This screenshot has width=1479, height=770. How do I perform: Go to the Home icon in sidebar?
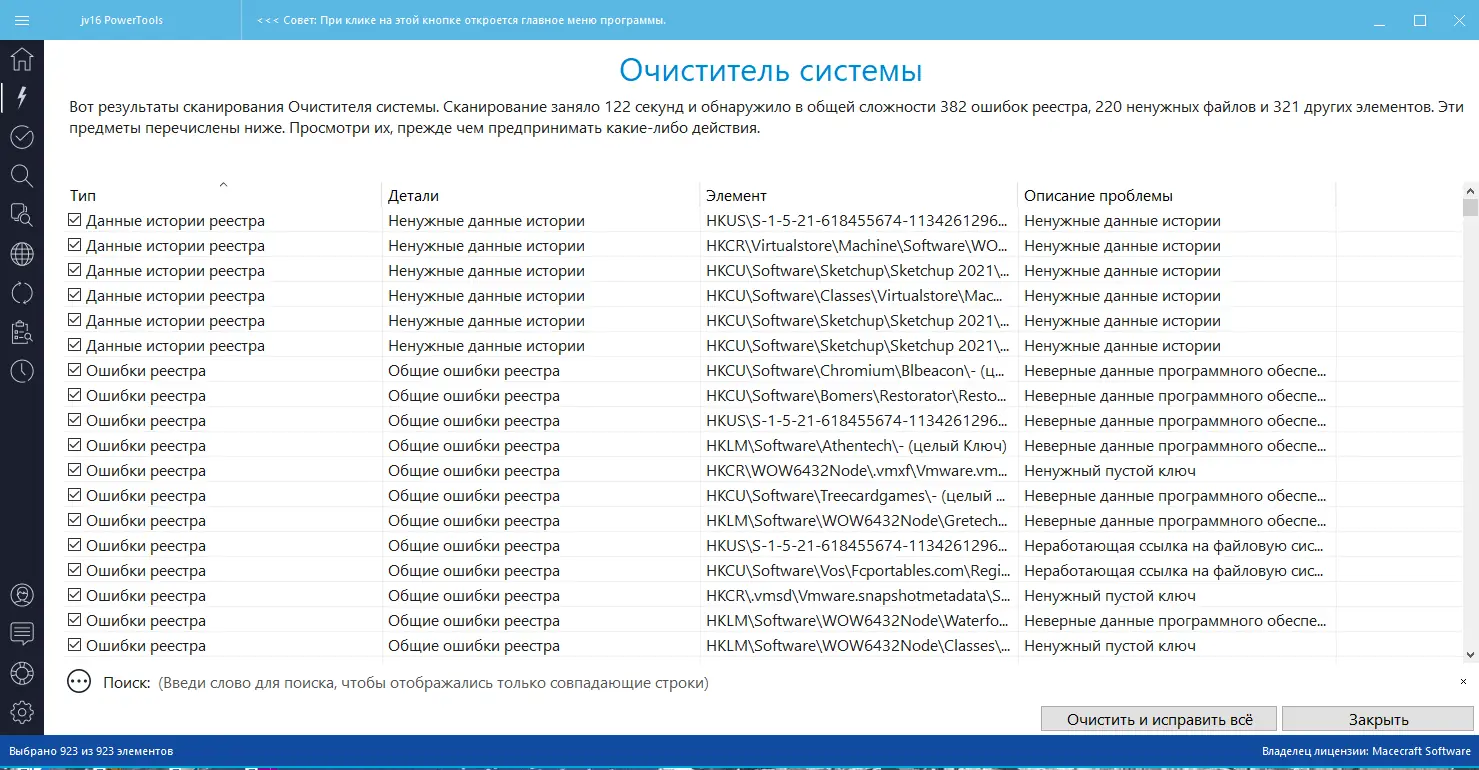pyautogui.click(x=22, y=59)
